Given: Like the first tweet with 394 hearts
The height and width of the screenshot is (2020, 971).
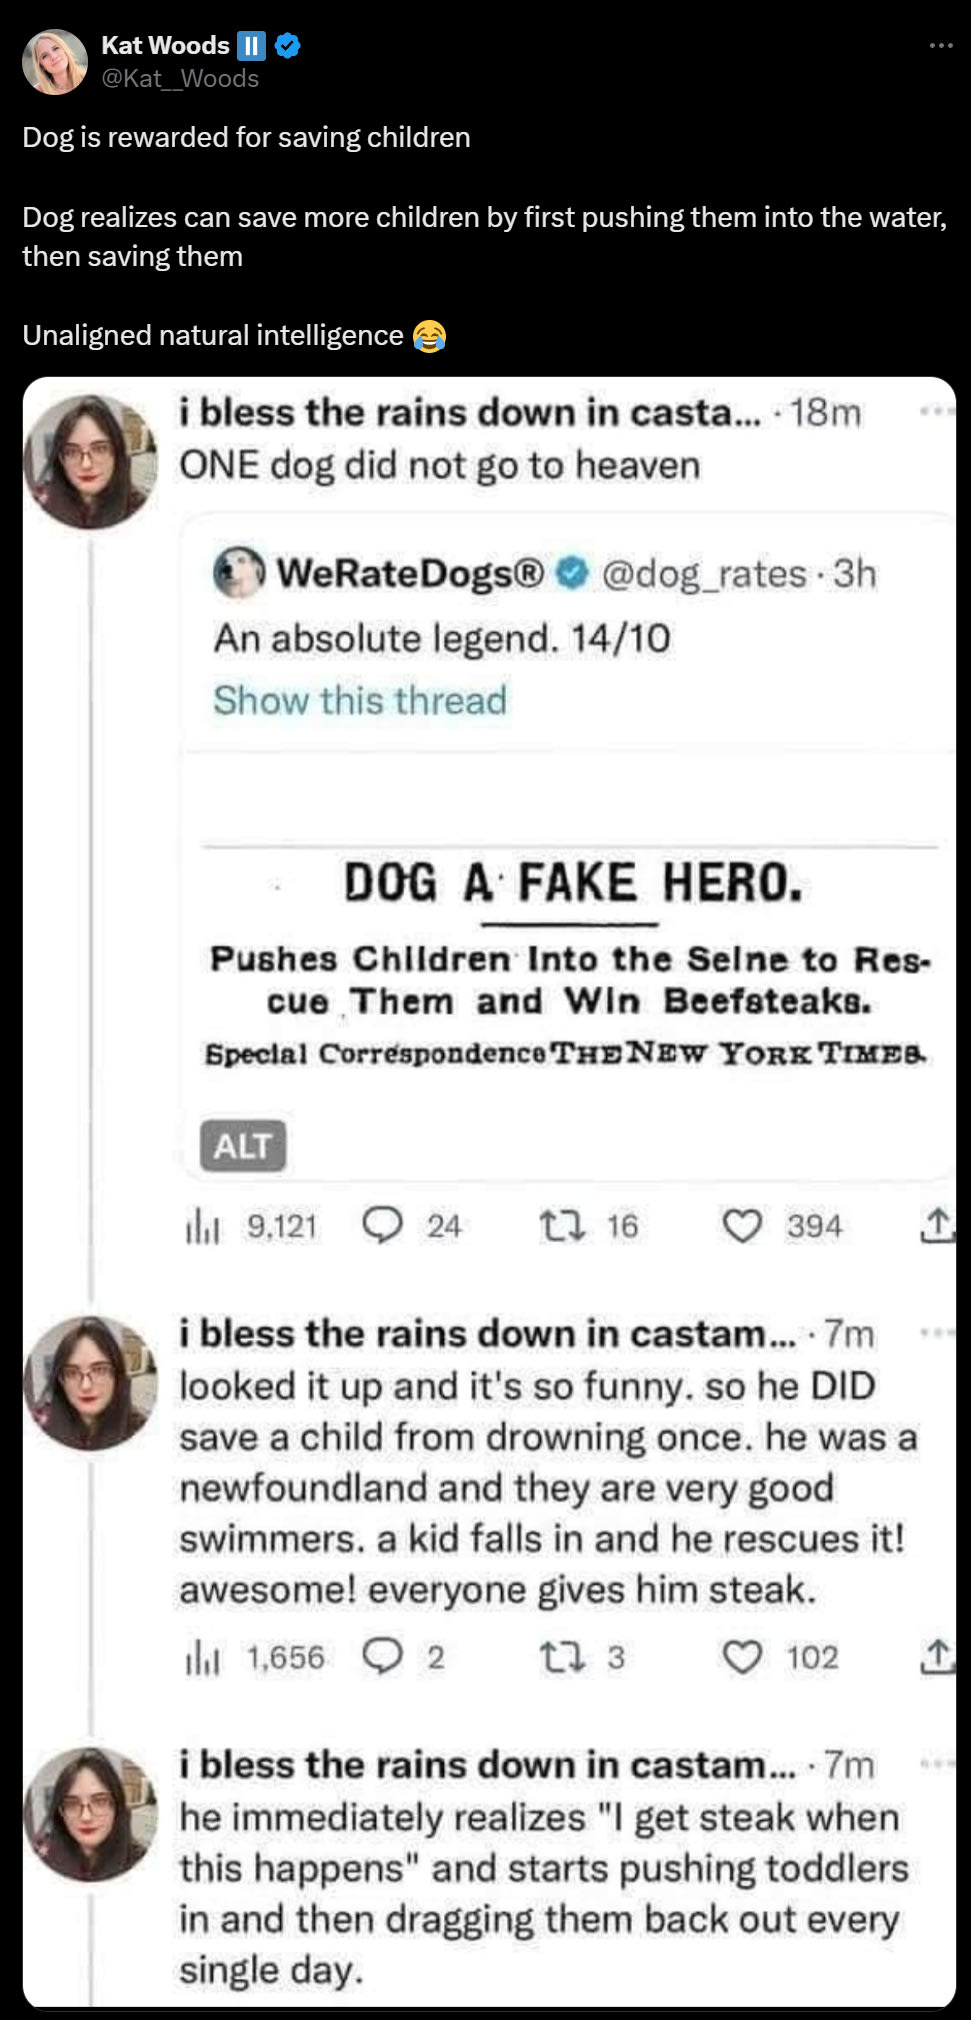Looking at the screenshot, I should 742,1226.
